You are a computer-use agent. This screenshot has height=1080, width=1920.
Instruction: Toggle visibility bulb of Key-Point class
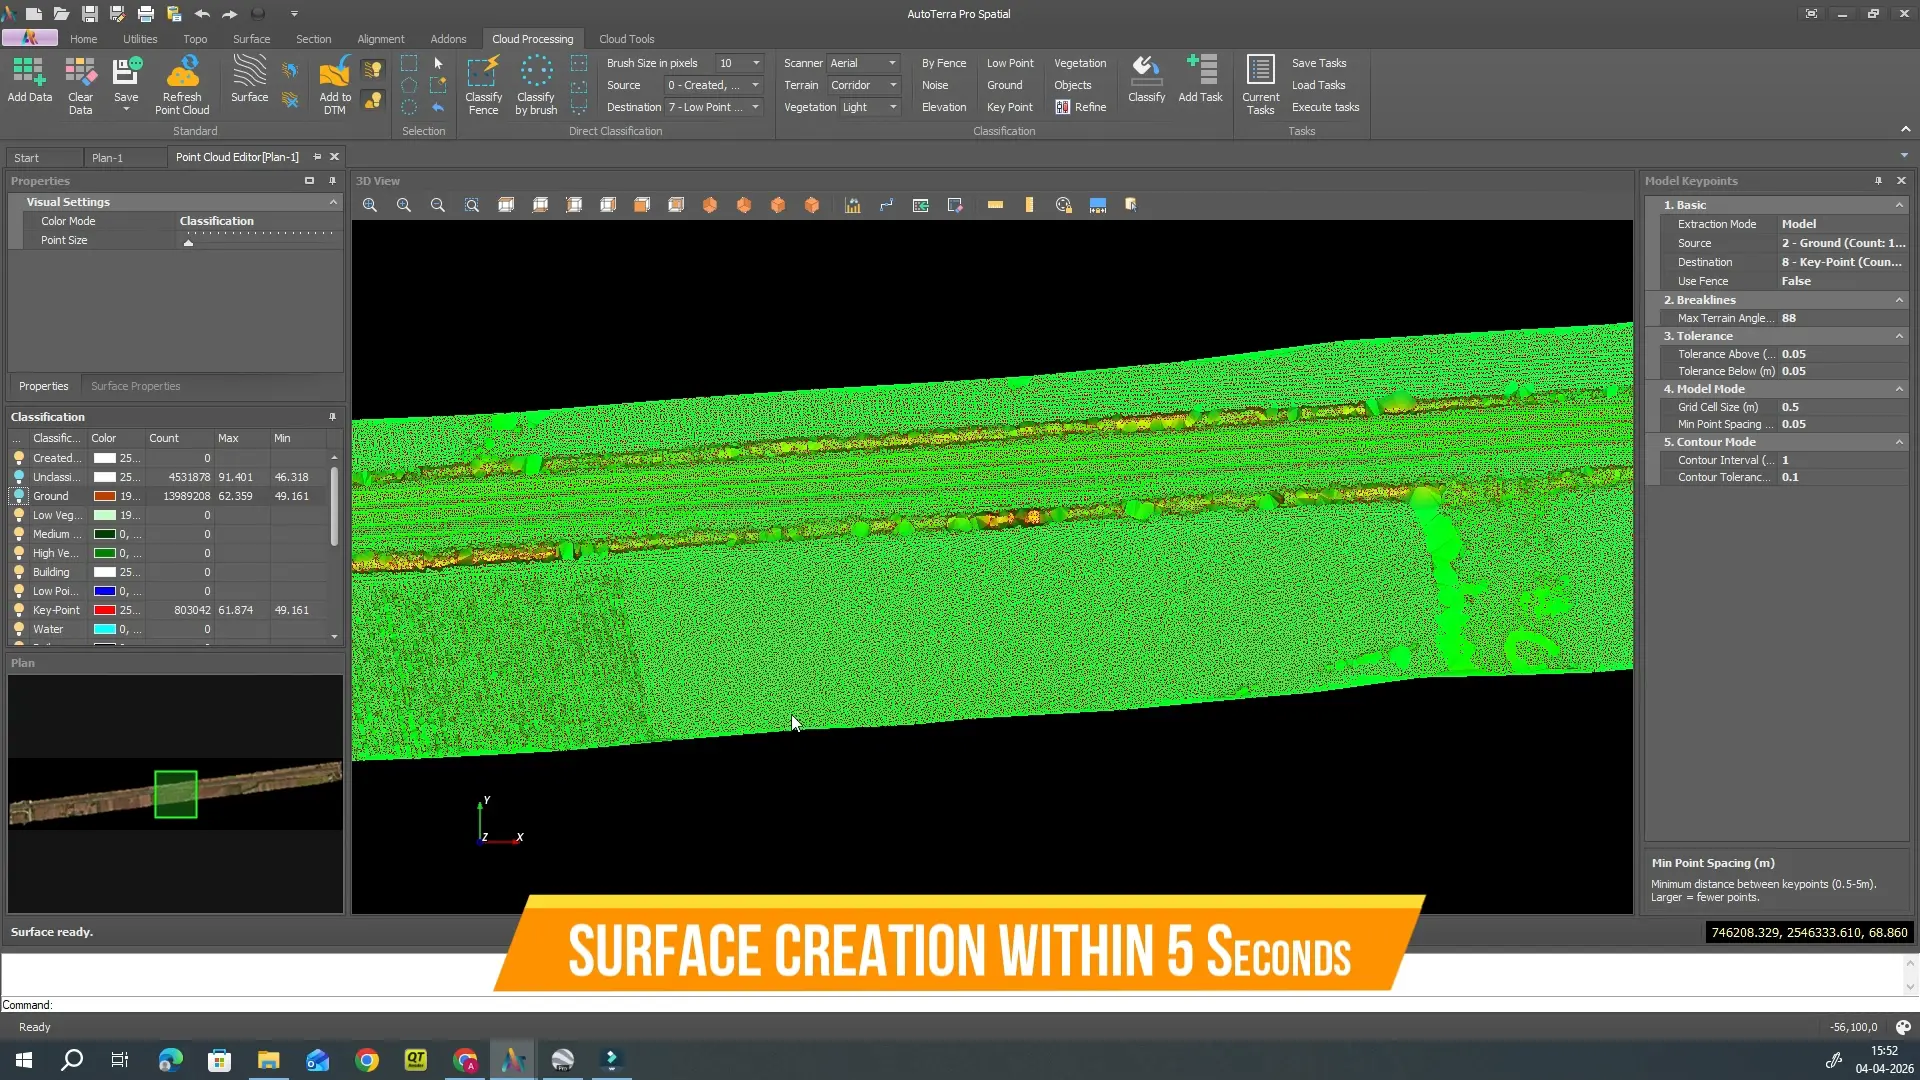[x=19, y=610]
